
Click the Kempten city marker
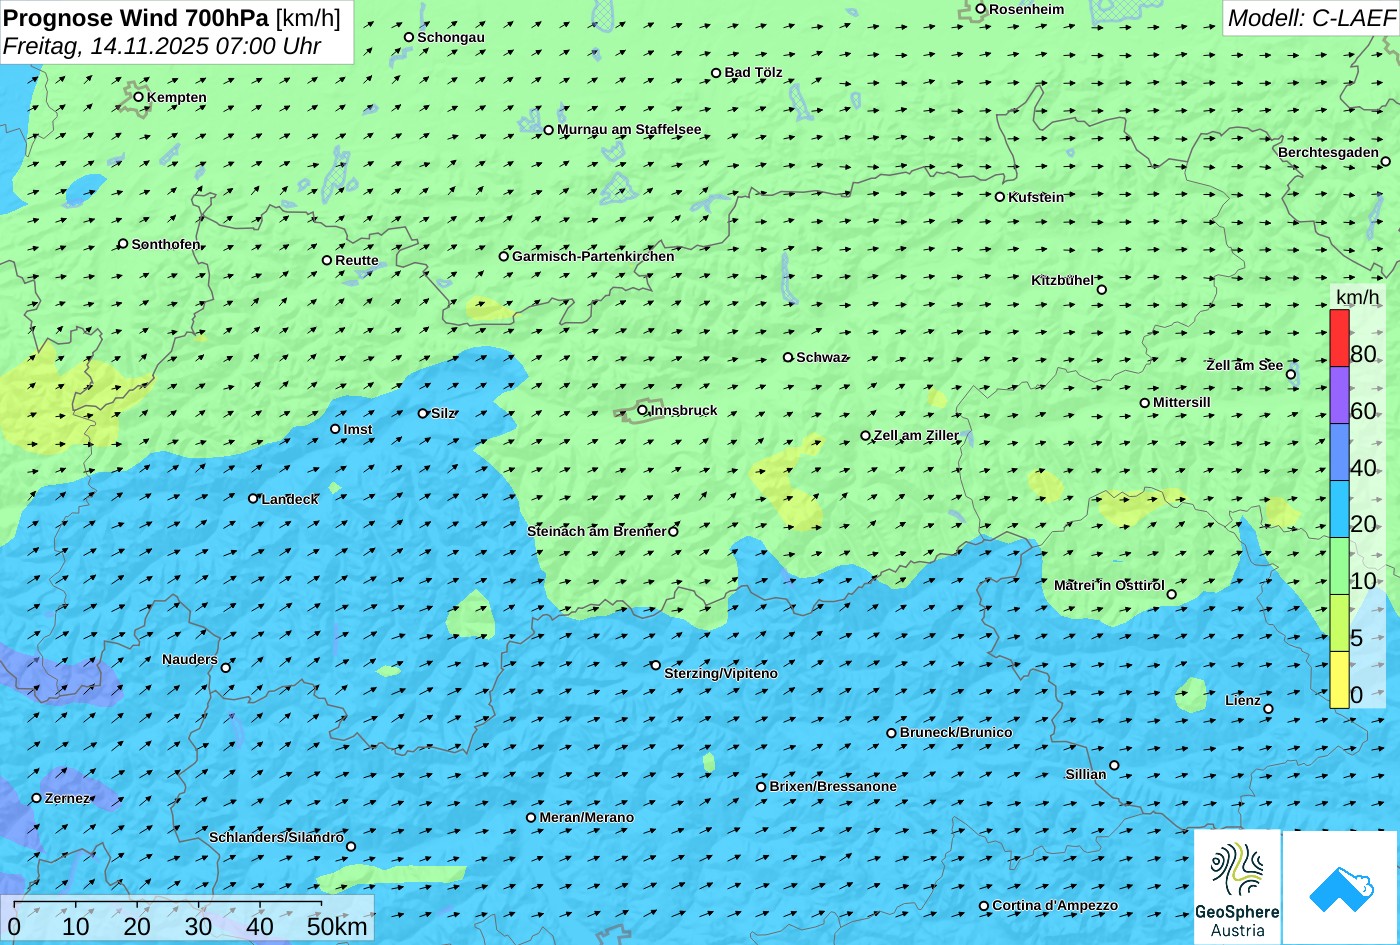(x=138, y=97)
